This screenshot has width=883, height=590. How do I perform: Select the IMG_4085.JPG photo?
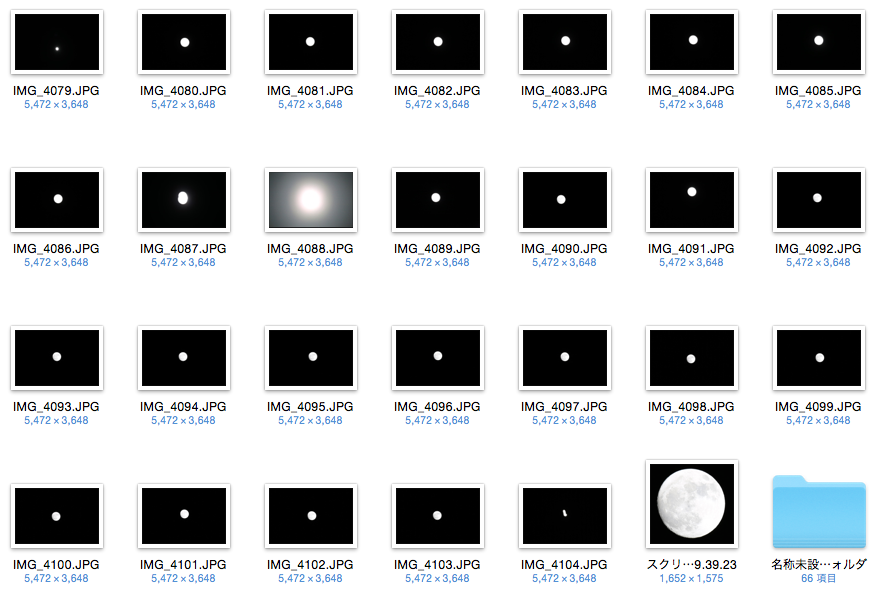pyautogui.click(x=819, y=42)
